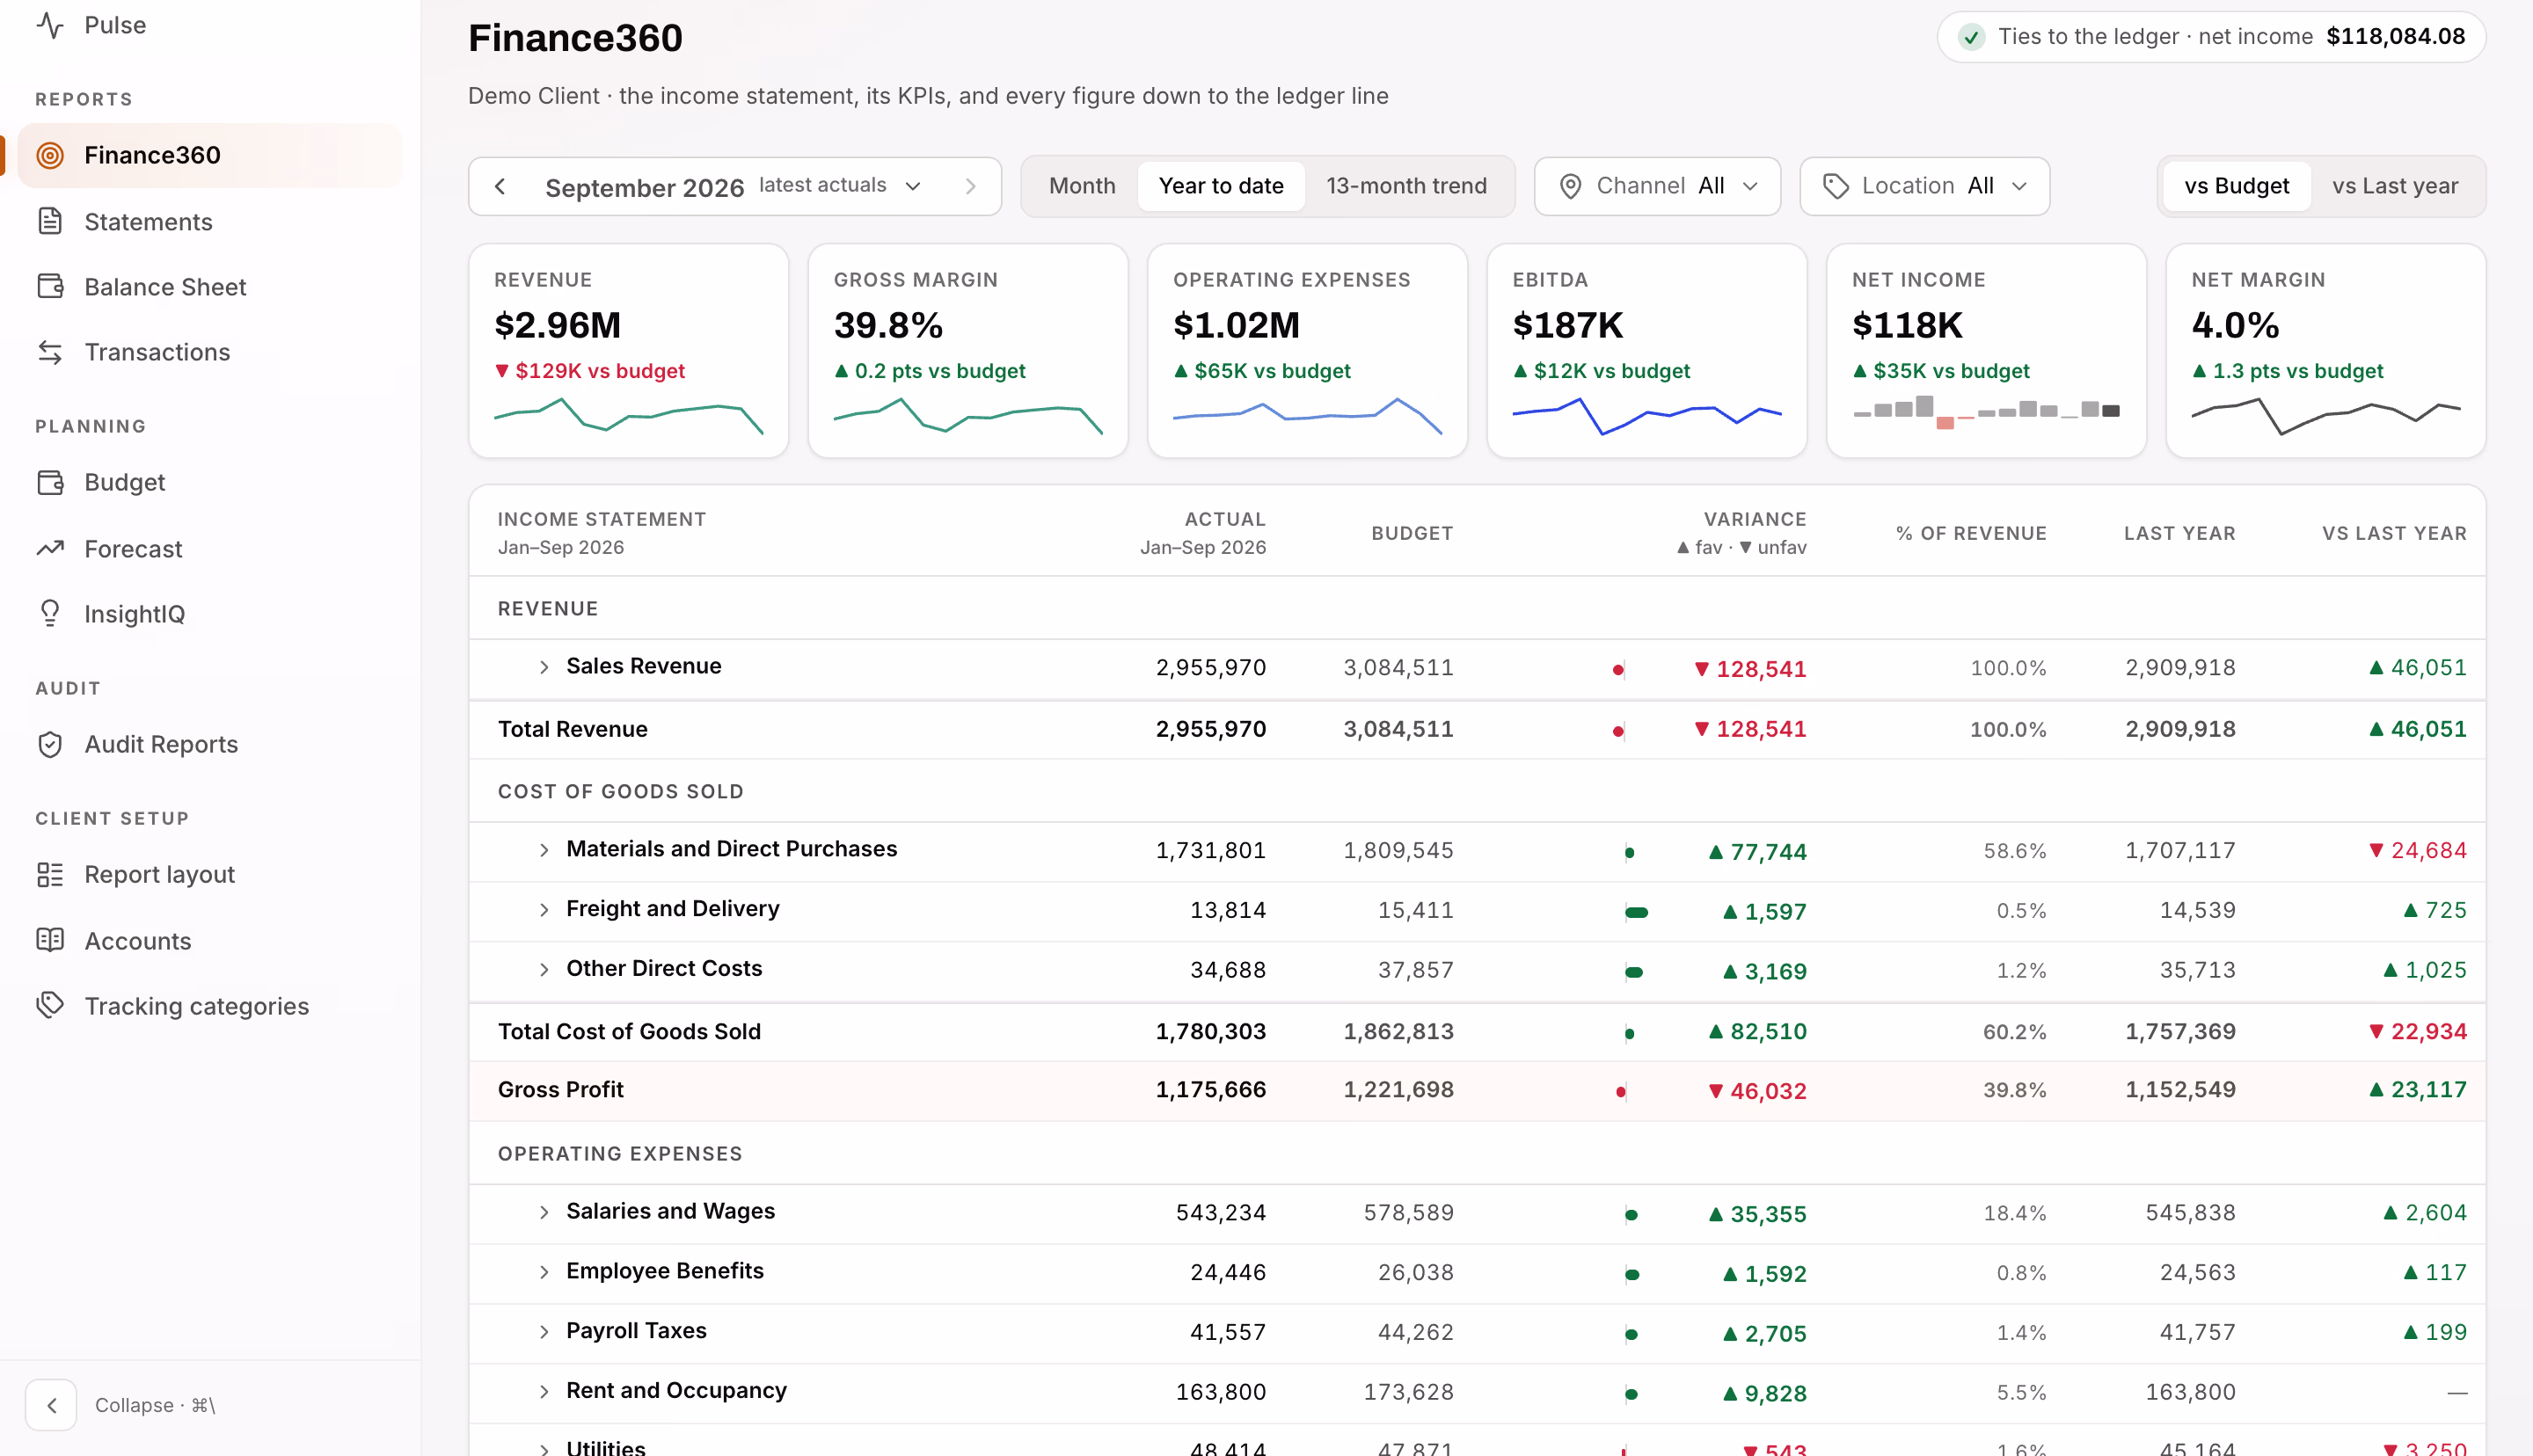Expand the Salaries and Wages row

pyautogui.click(x=544, y=1212)
